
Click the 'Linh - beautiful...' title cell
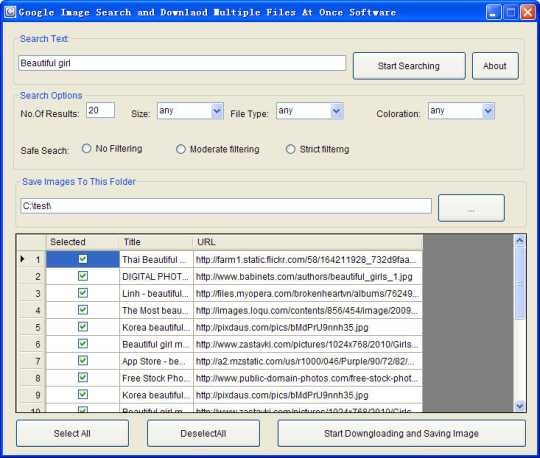coord(156,293)
